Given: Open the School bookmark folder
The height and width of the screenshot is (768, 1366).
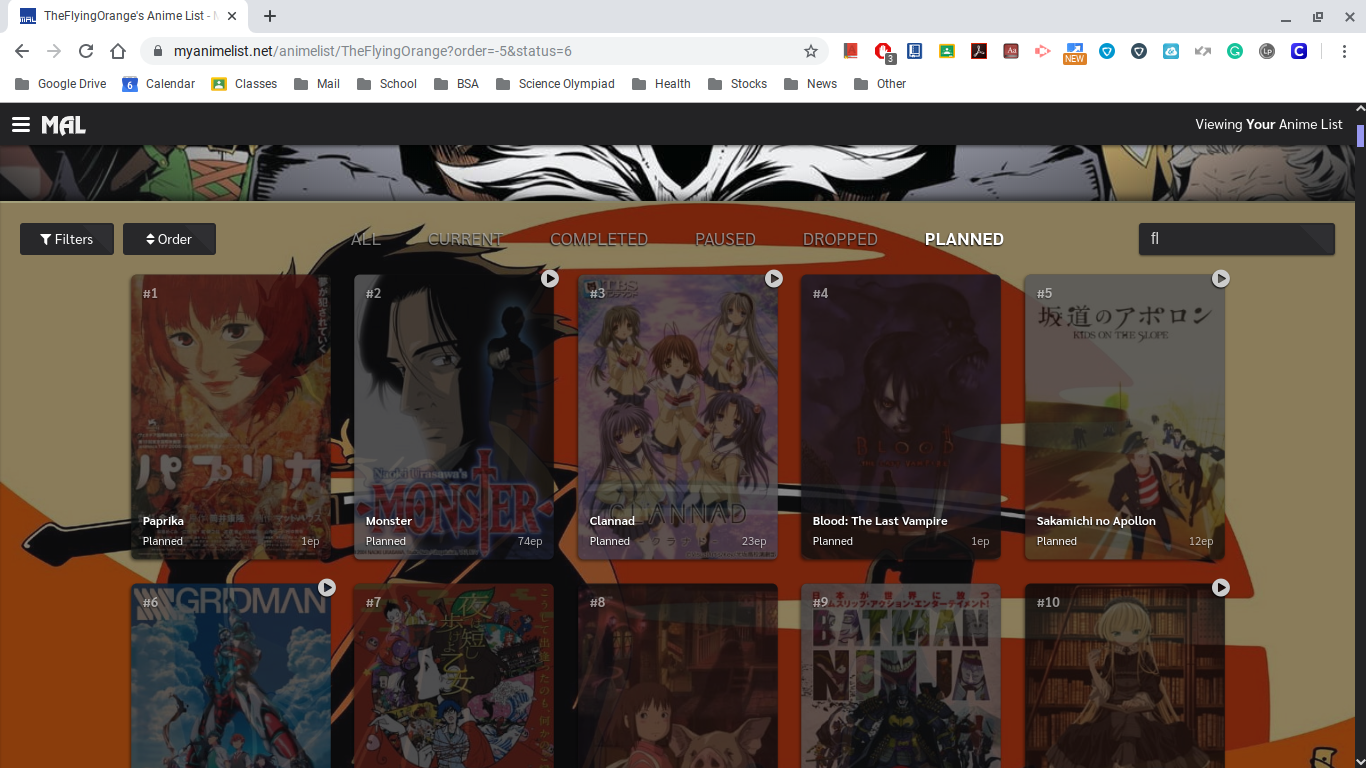Looking at the screenshot, I should 387,84.
